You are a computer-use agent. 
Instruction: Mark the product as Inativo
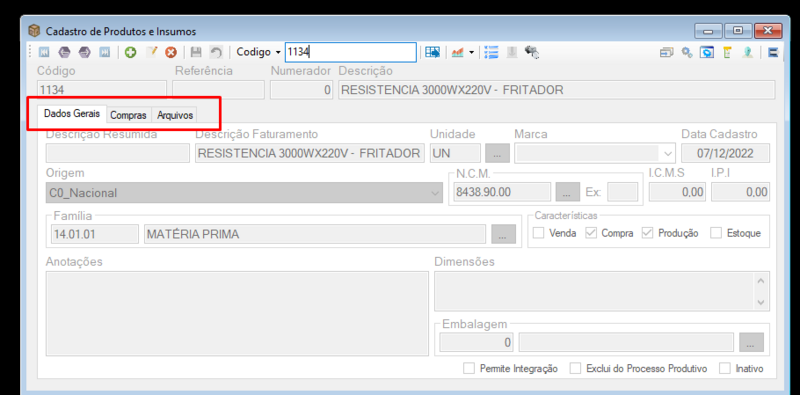(x=724, y=368)
